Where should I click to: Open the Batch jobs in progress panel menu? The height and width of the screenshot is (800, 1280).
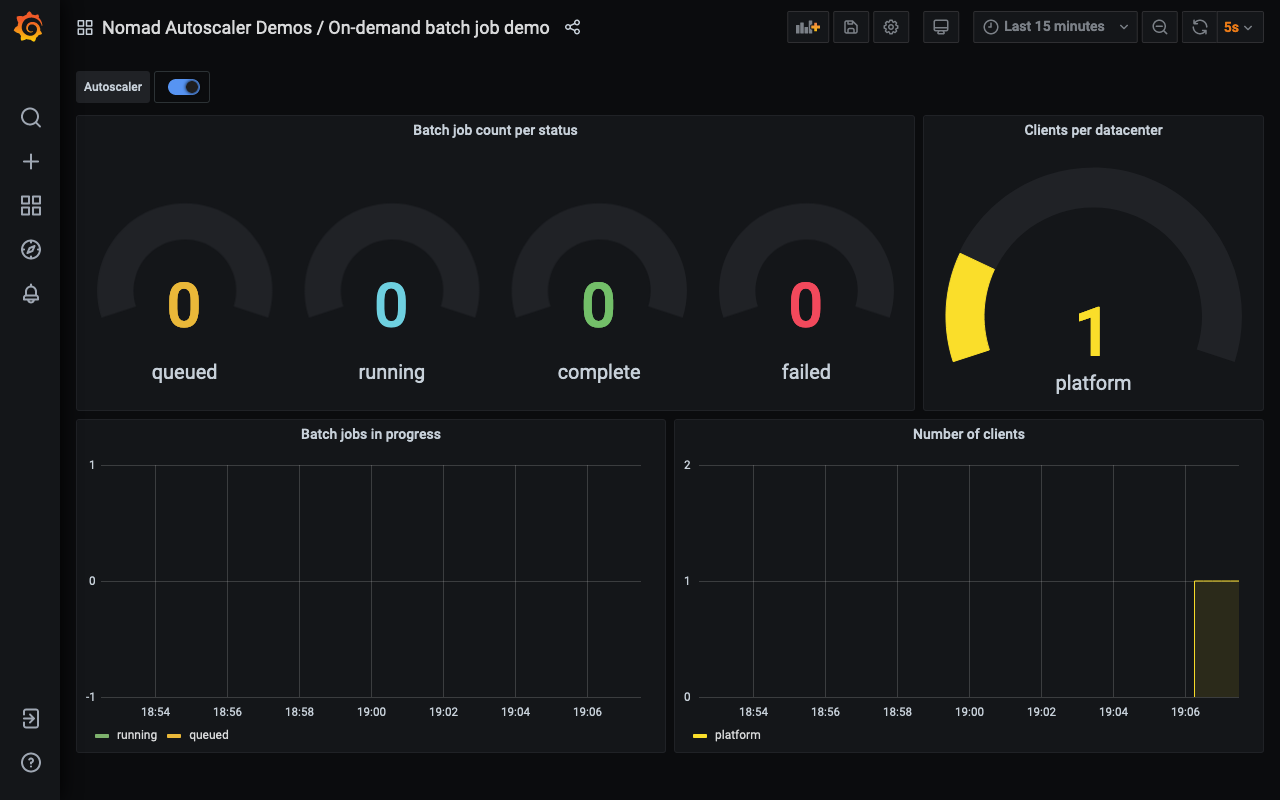pyautogui.click(x=371, y=434)
